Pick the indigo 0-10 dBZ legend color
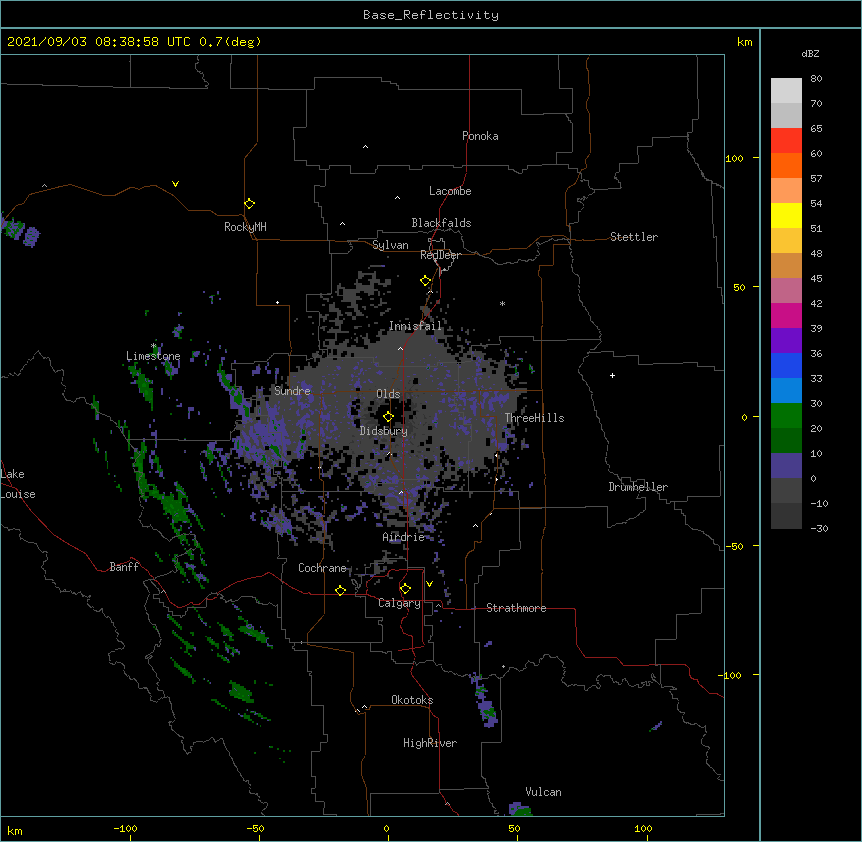 click(x=786, y=466)
